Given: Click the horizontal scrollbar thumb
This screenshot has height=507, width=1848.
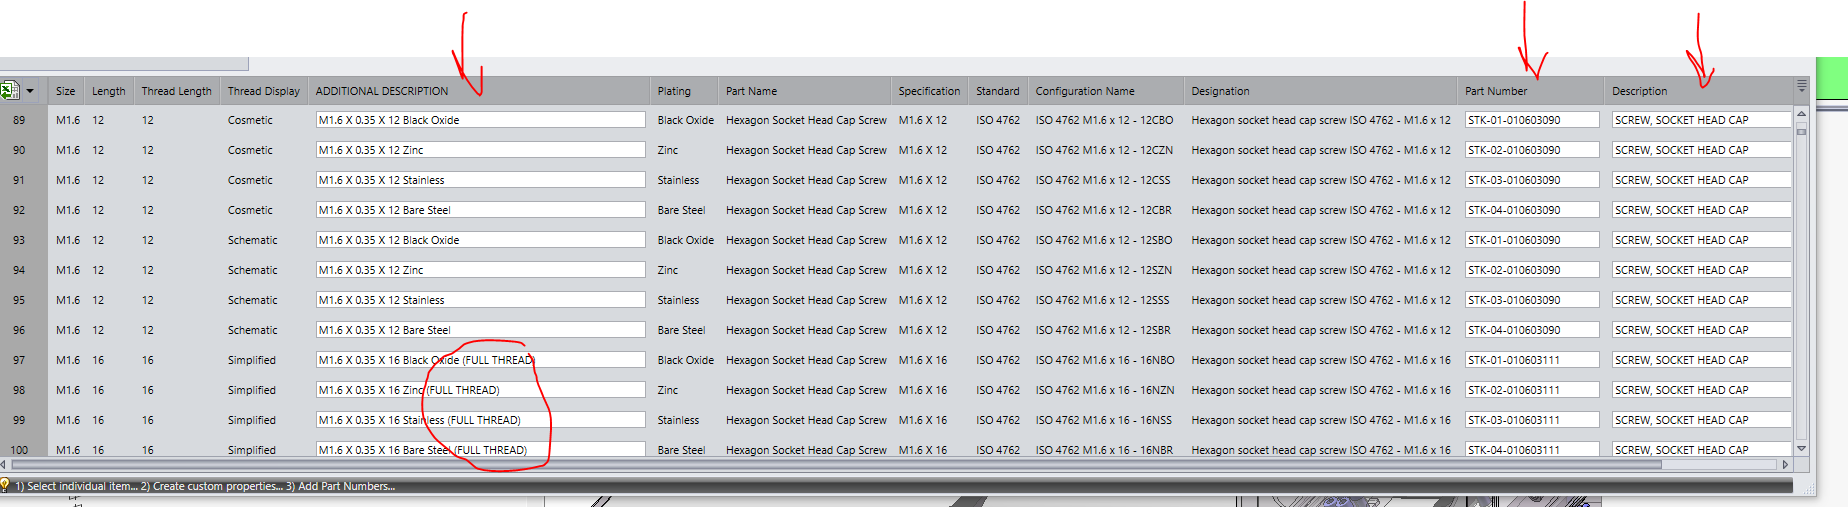Looking at the screenshot, I should [836, 464].
